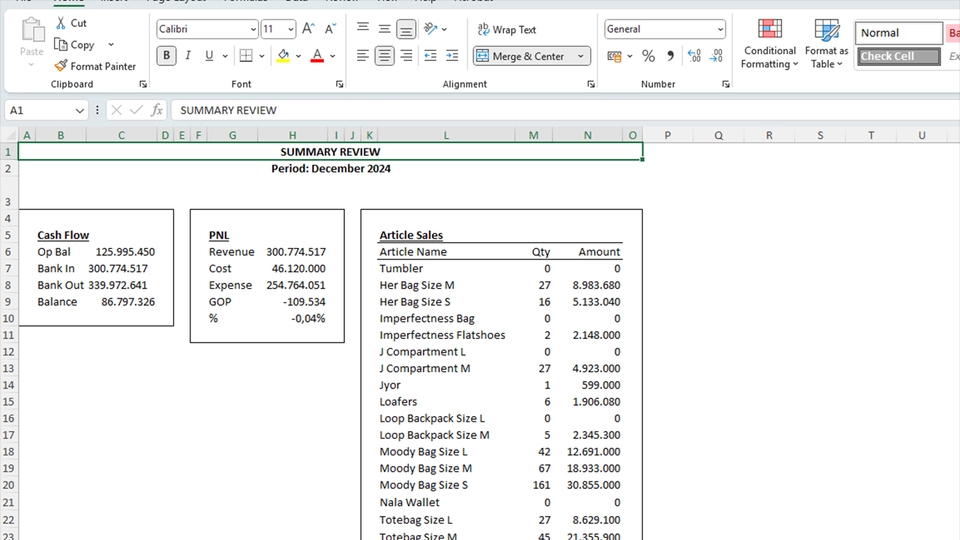Viewport: 960px width, 540px height.
Task: Open underline style dropdown arrow
Action: tap(225, 56)
